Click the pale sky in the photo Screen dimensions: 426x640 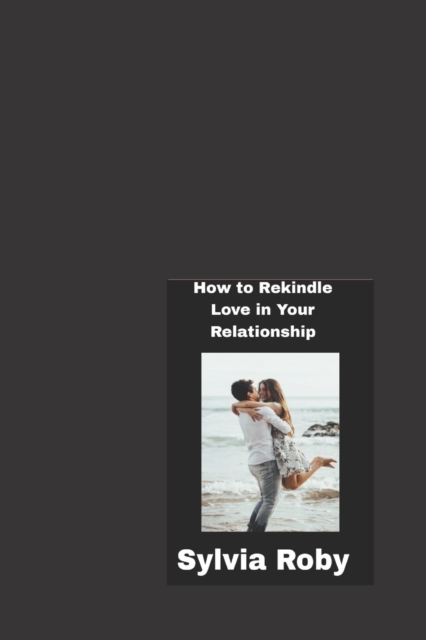[270, 373]
